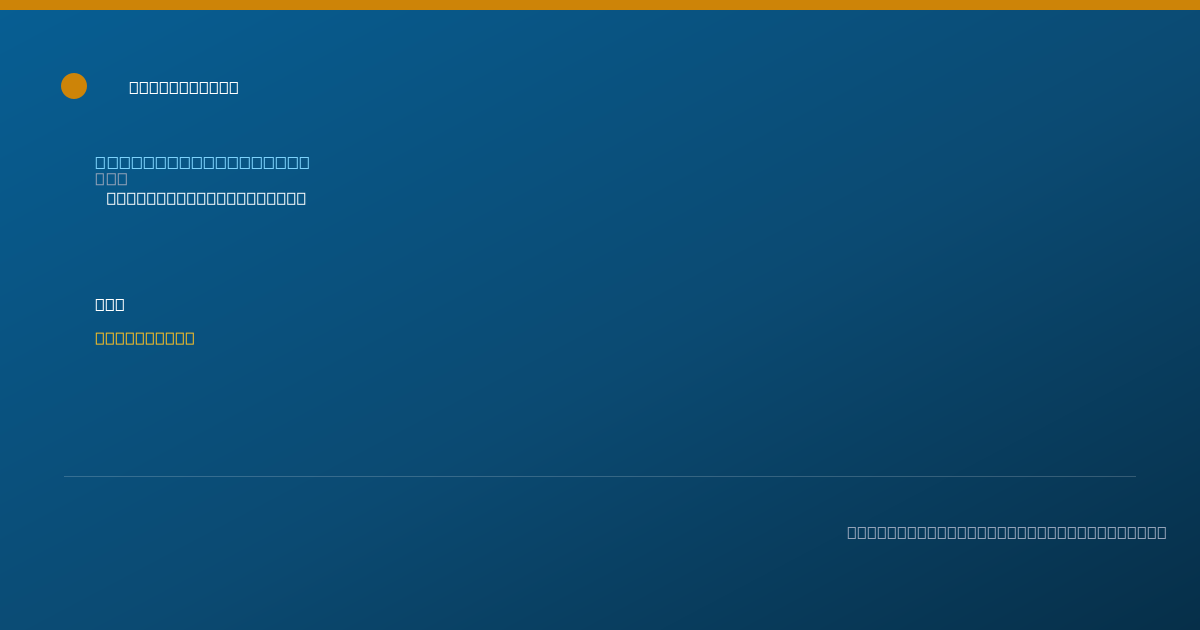Image resolution: width=1200 pixels, height=630 pixels.
Task: Open the light-blue headline text
Action: pos(202,162)
